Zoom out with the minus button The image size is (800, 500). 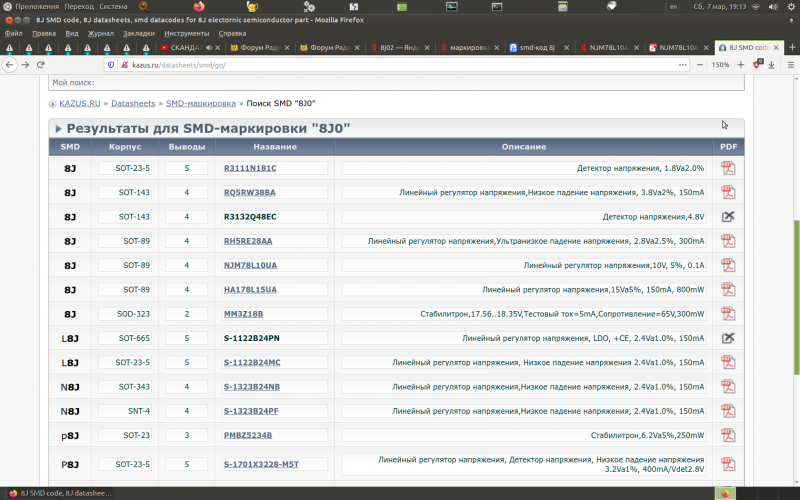[700, 65]
